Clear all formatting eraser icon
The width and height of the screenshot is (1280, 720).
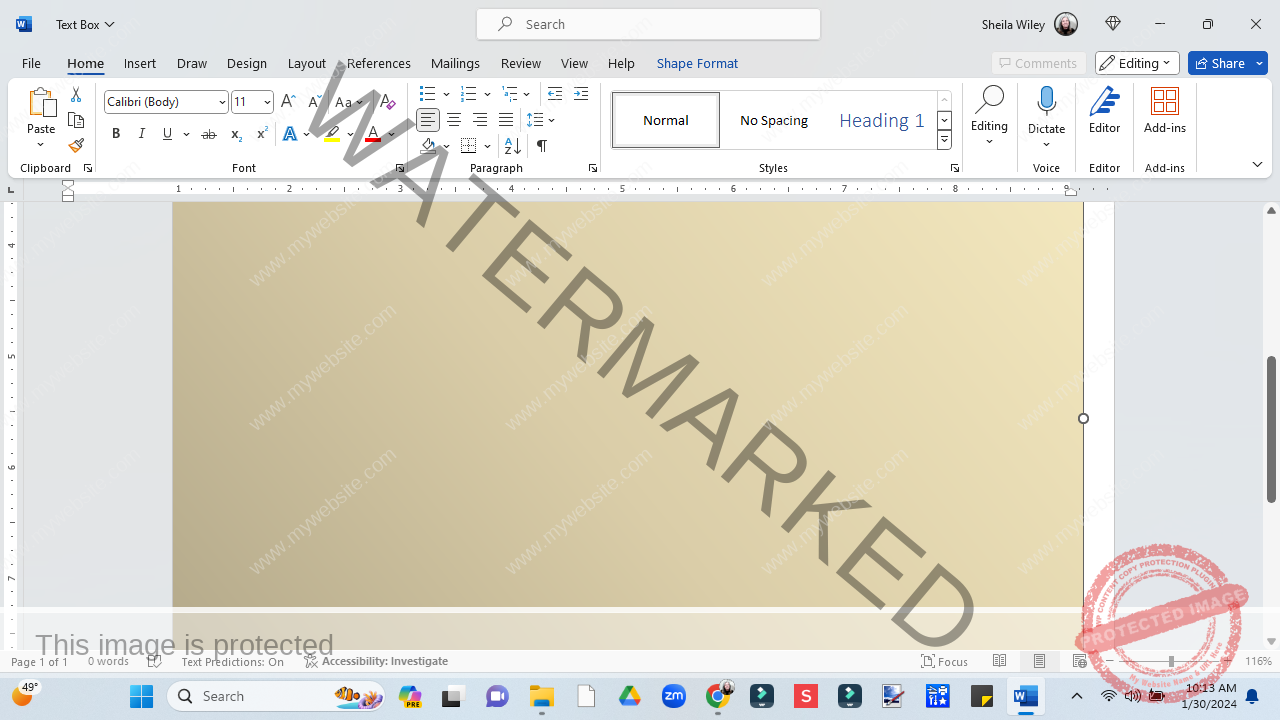coord(387,101)
